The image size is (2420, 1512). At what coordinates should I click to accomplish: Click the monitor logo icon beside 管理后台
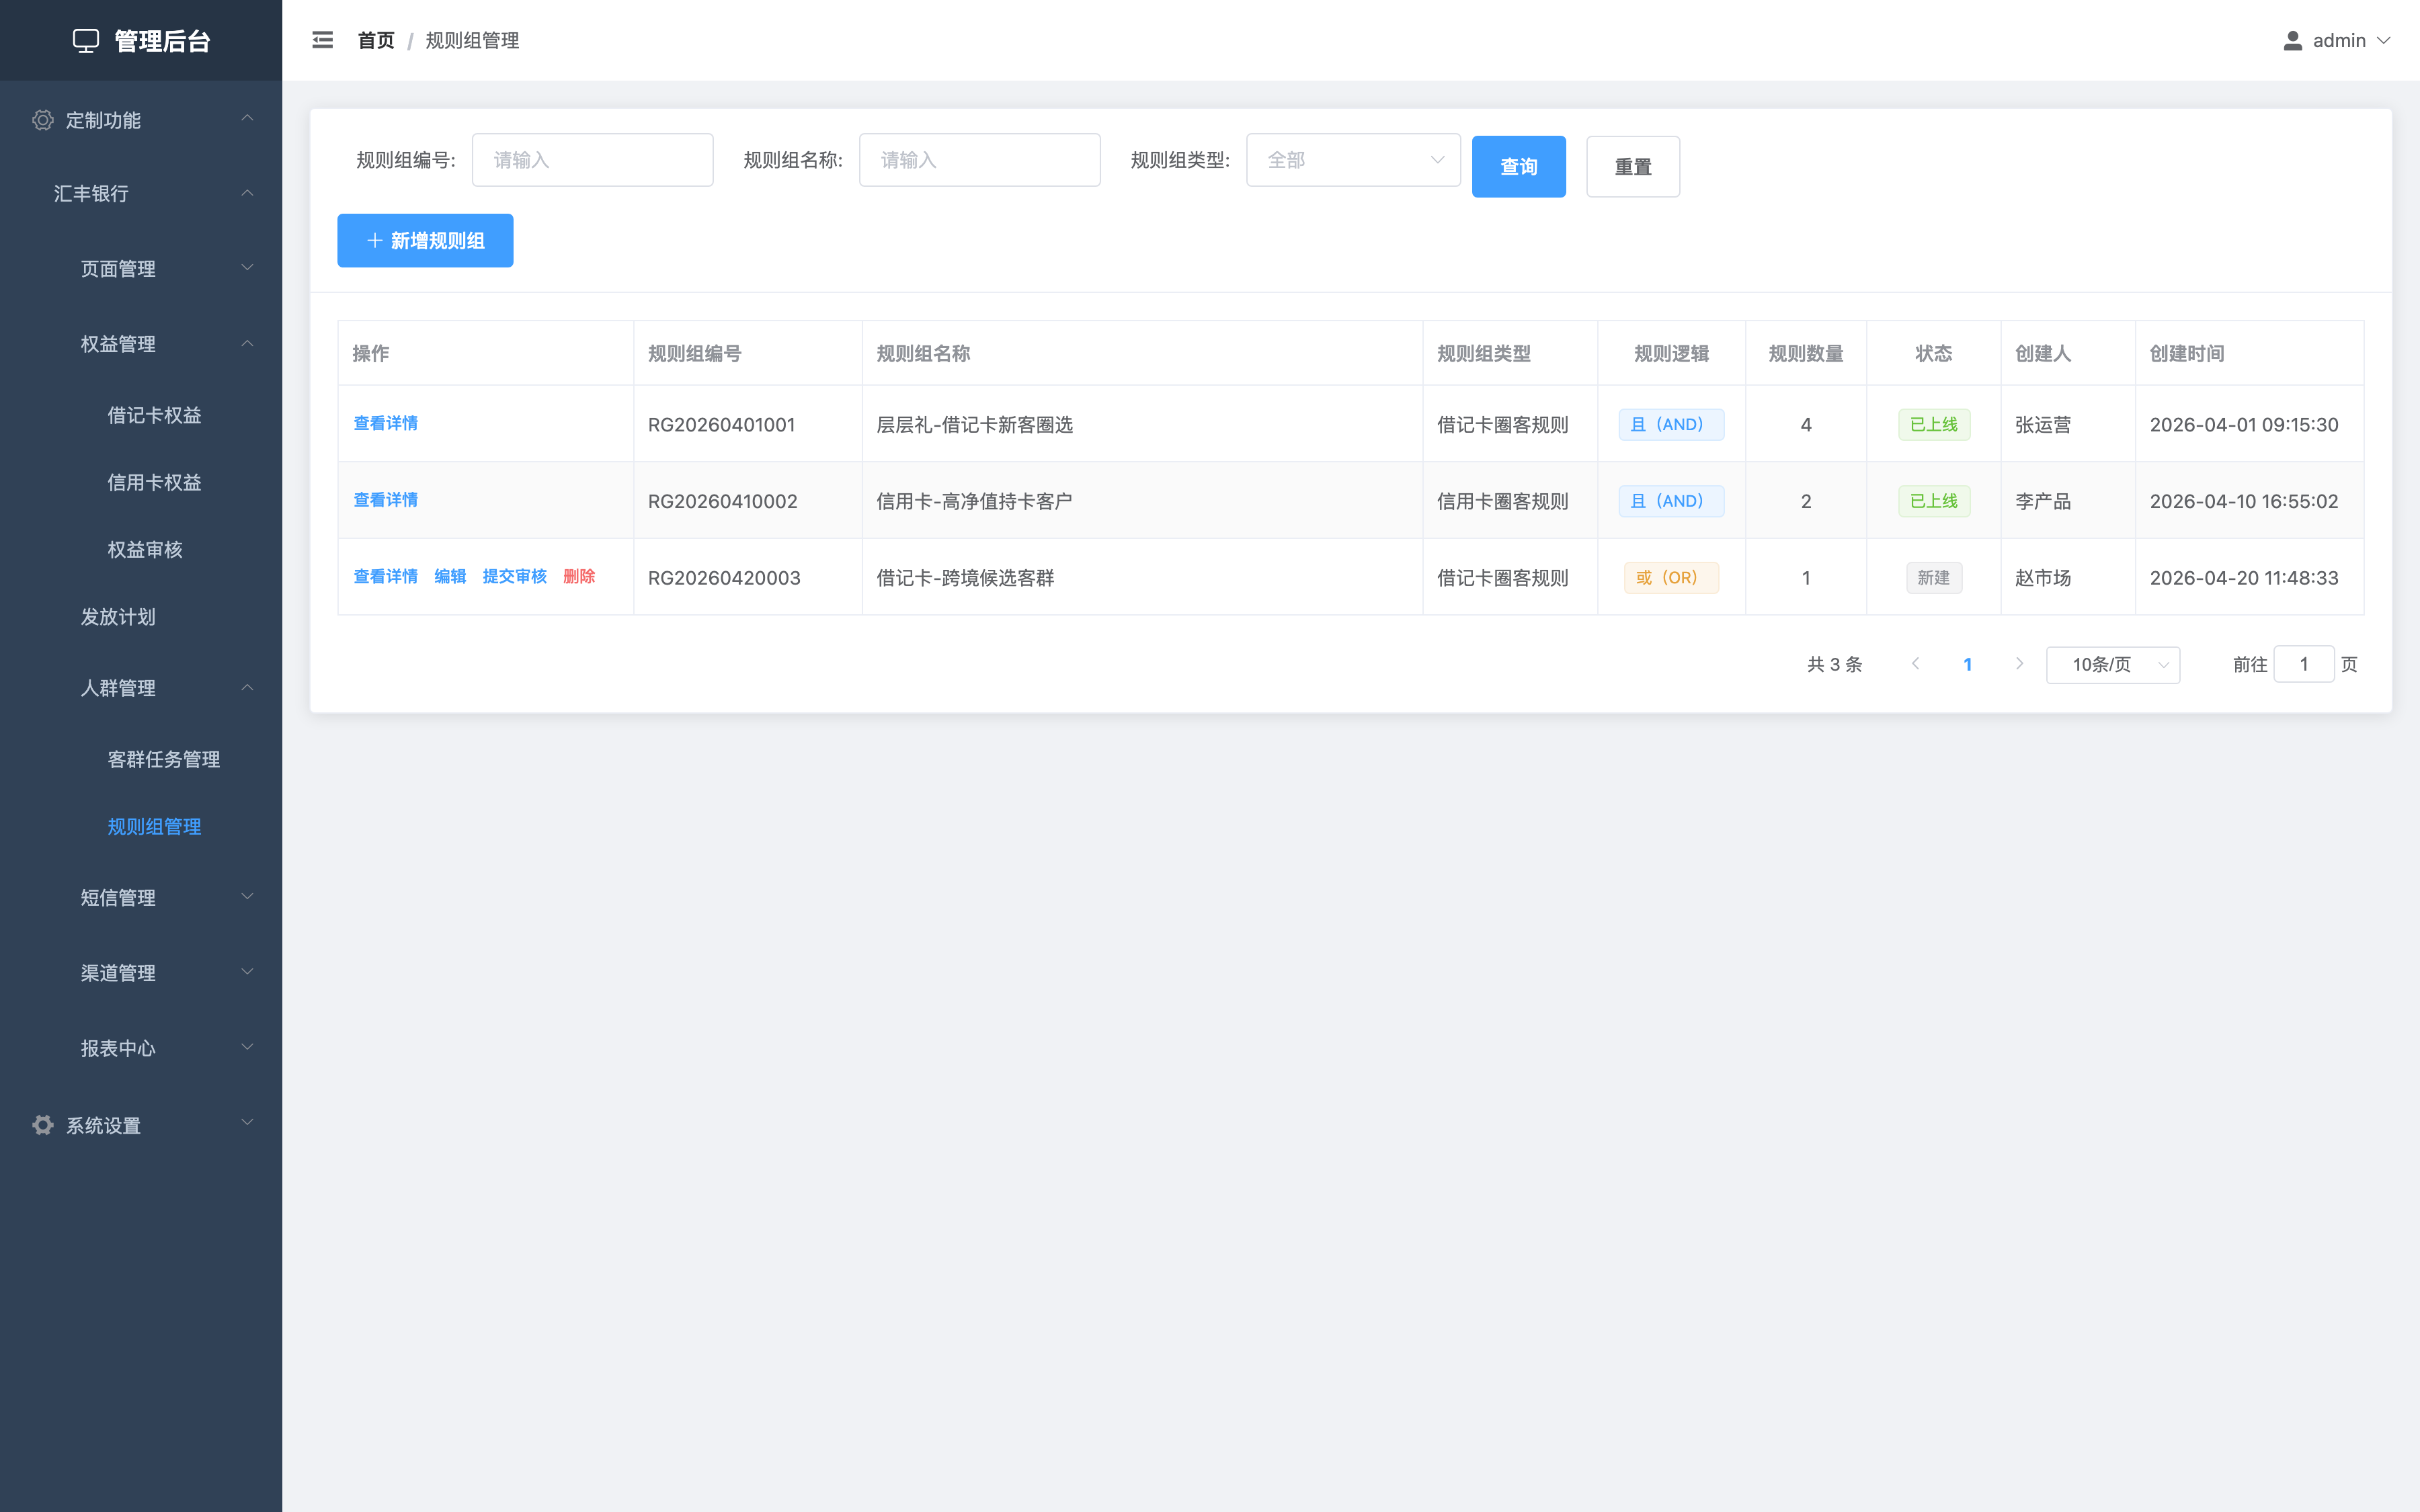pyautogui.click(x=86, y=40)
